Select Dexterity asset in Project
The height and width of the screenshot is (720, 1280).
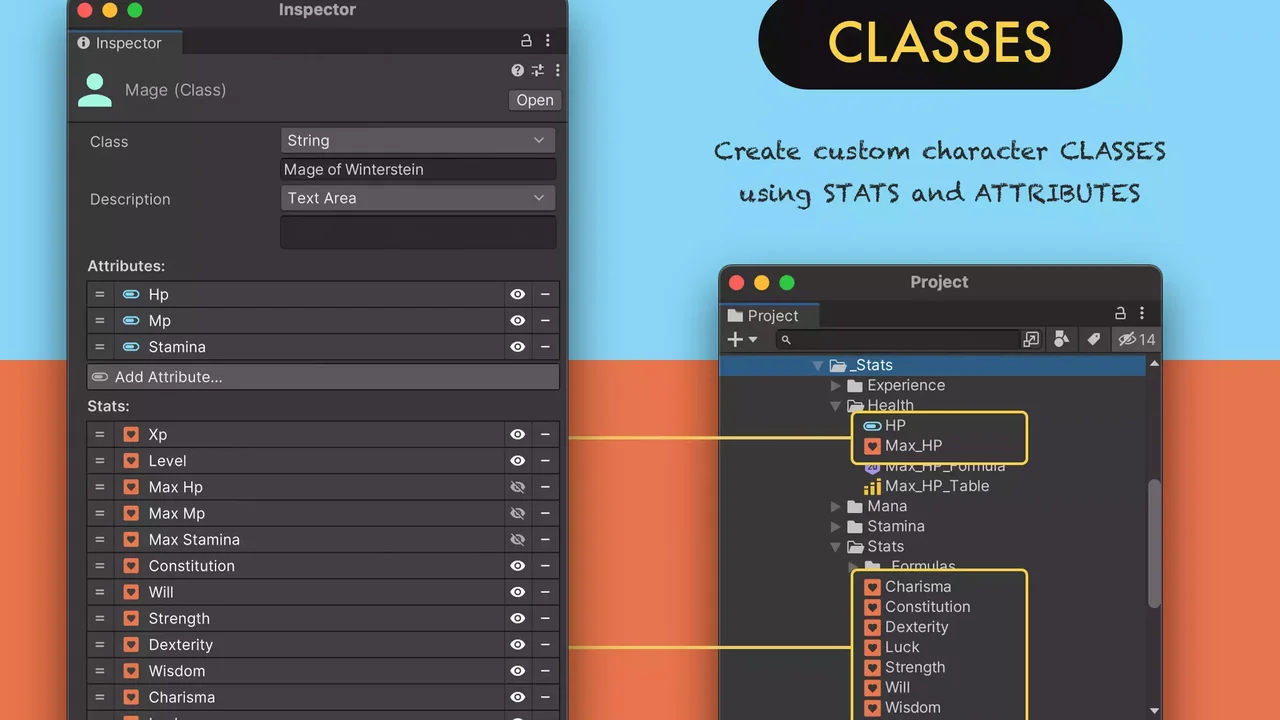(916, 627)
